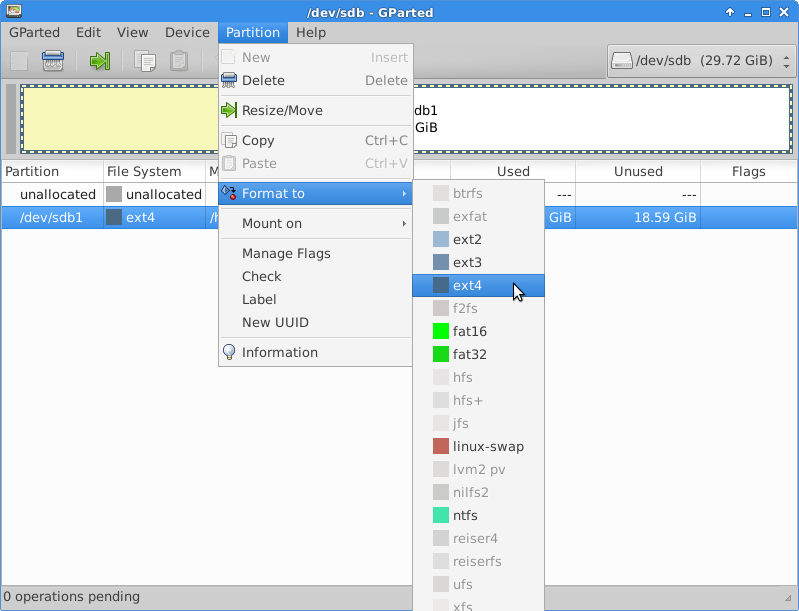The width and height of the screenshot is (799, 611).
Task: Open the /dev/sdb device selector dropdown
Action: (702, 61)
